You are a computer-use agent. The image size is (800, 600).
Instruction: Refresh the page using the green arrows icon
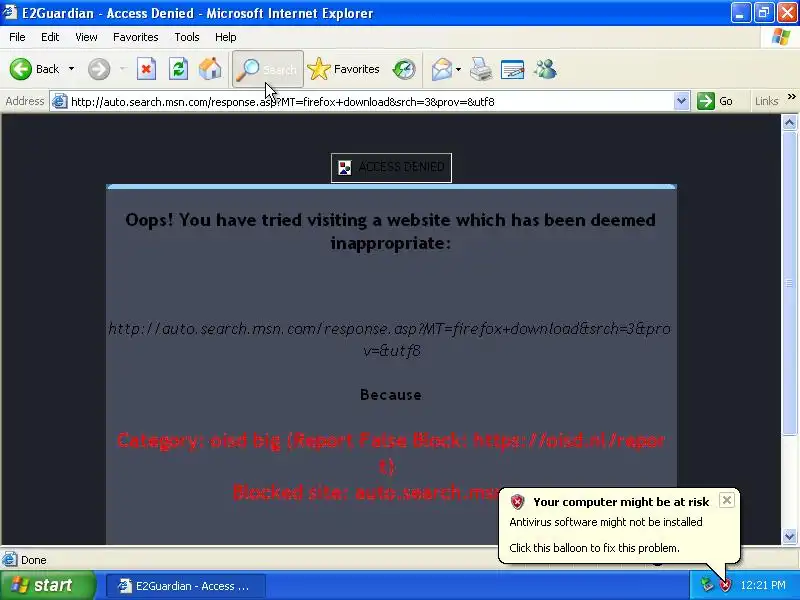click(179, 69)
